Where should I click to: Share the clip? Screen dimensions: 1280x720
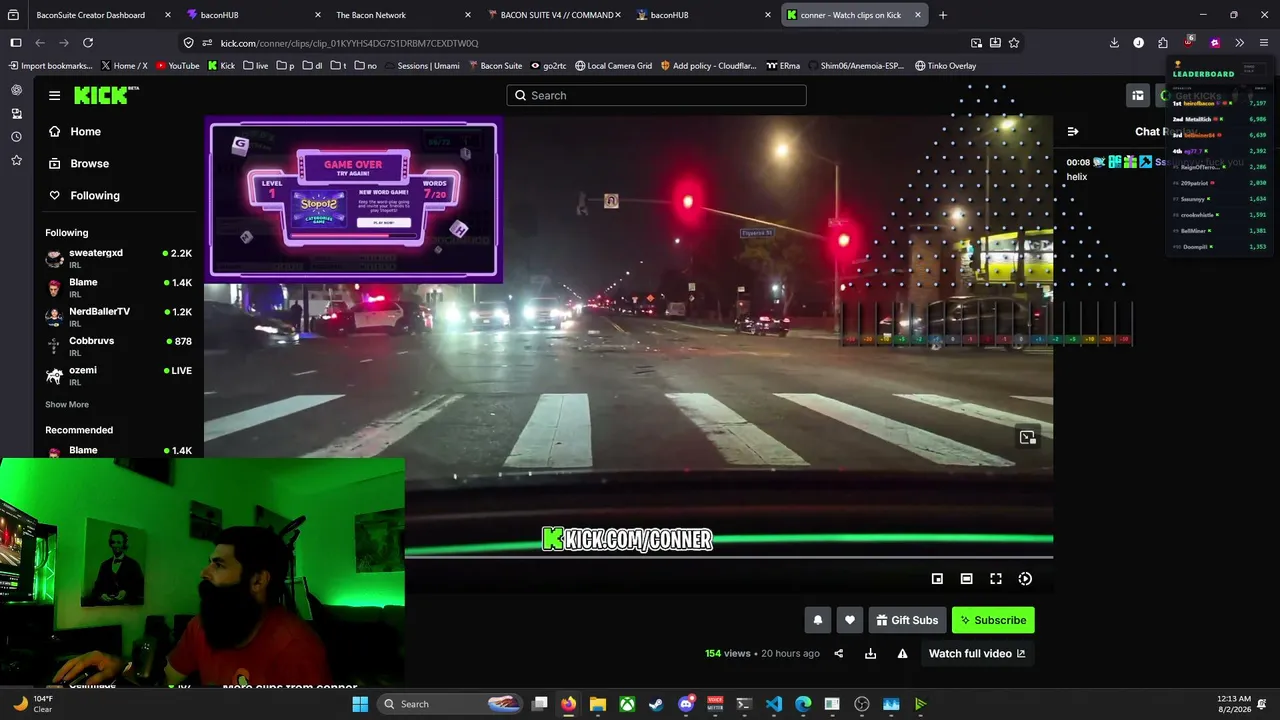(x=839, y=654)
